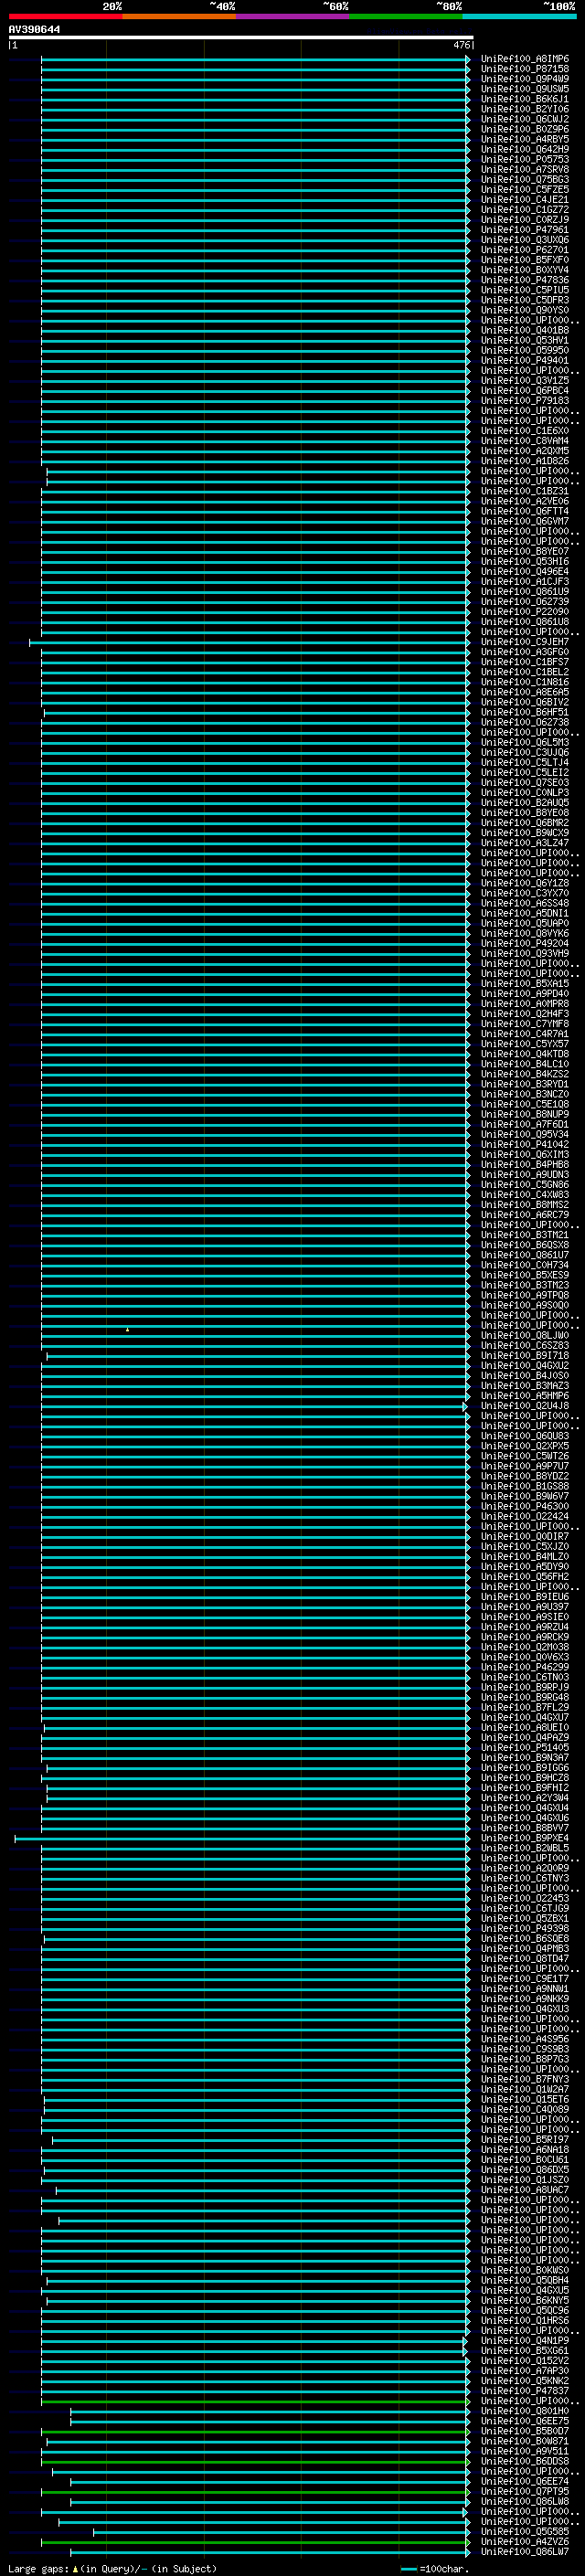Open hit UniRef100_Q9P4W9
Viewport: 585px width, 2576px height.
524,79
